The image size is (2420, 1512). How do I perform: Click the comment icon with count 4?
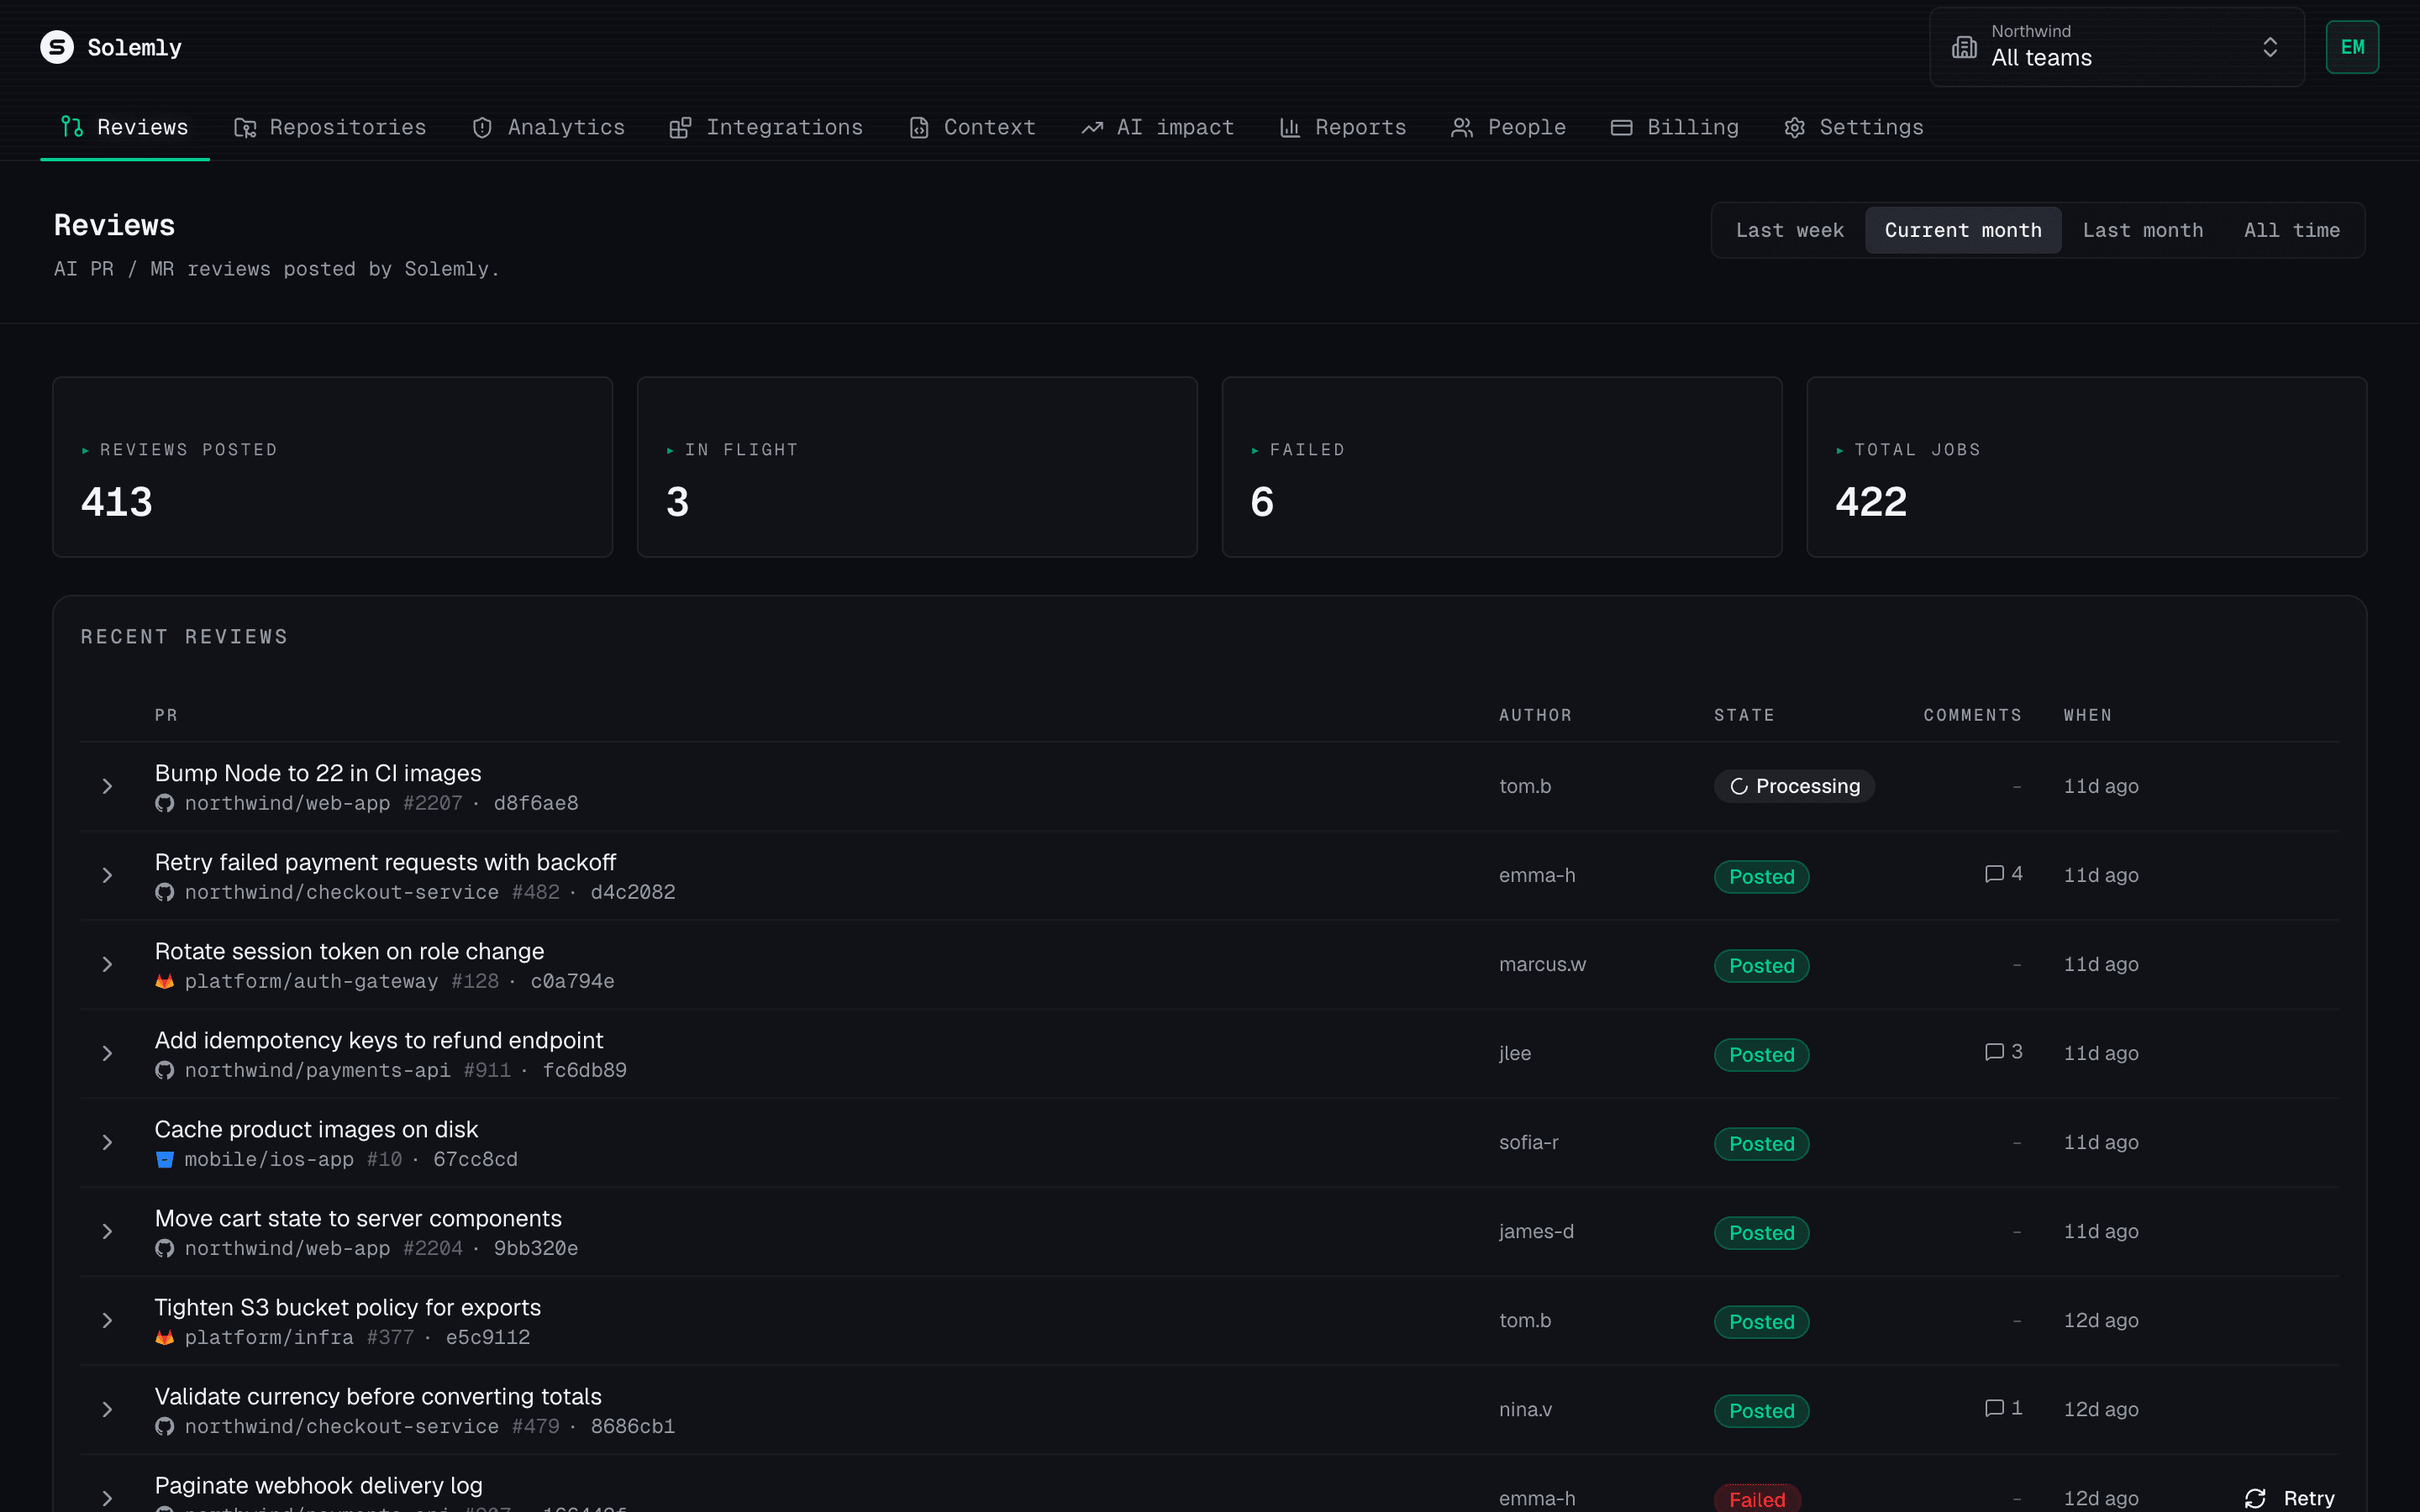(x=1994, y=874)
